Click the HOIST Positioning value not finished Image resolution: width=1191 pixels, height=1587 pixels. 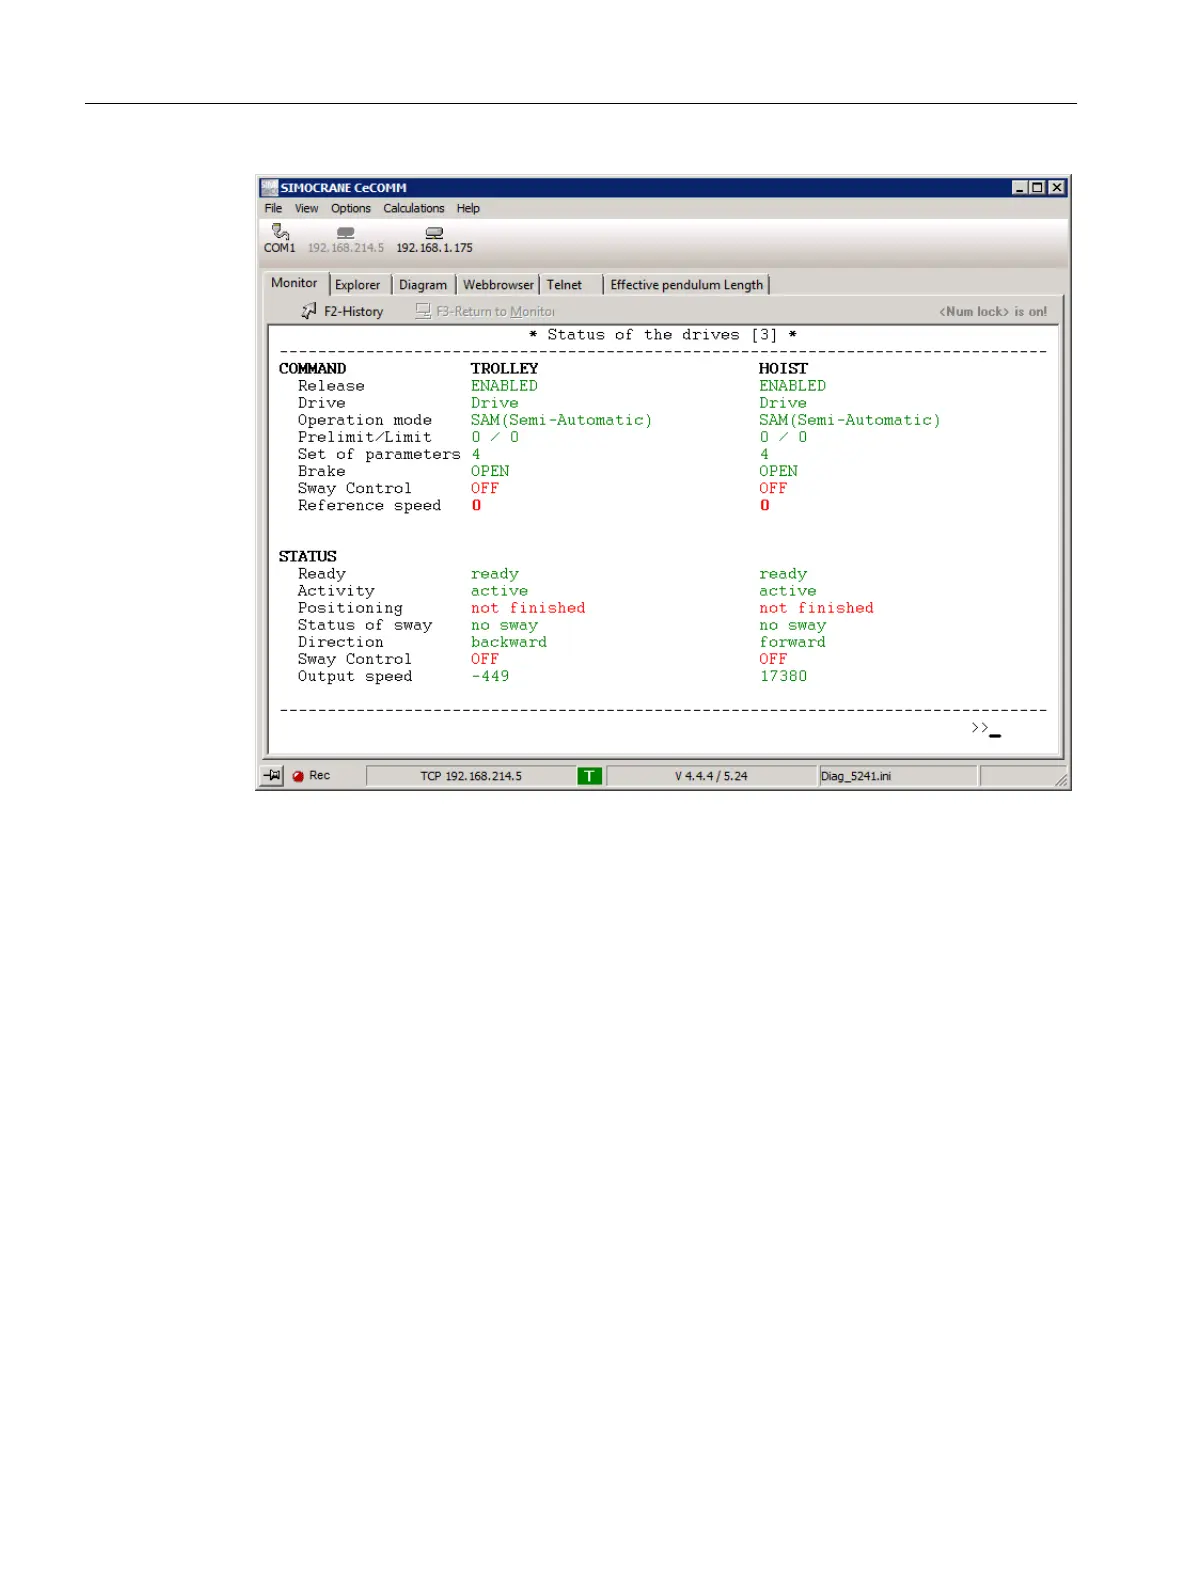coord(816,608)
